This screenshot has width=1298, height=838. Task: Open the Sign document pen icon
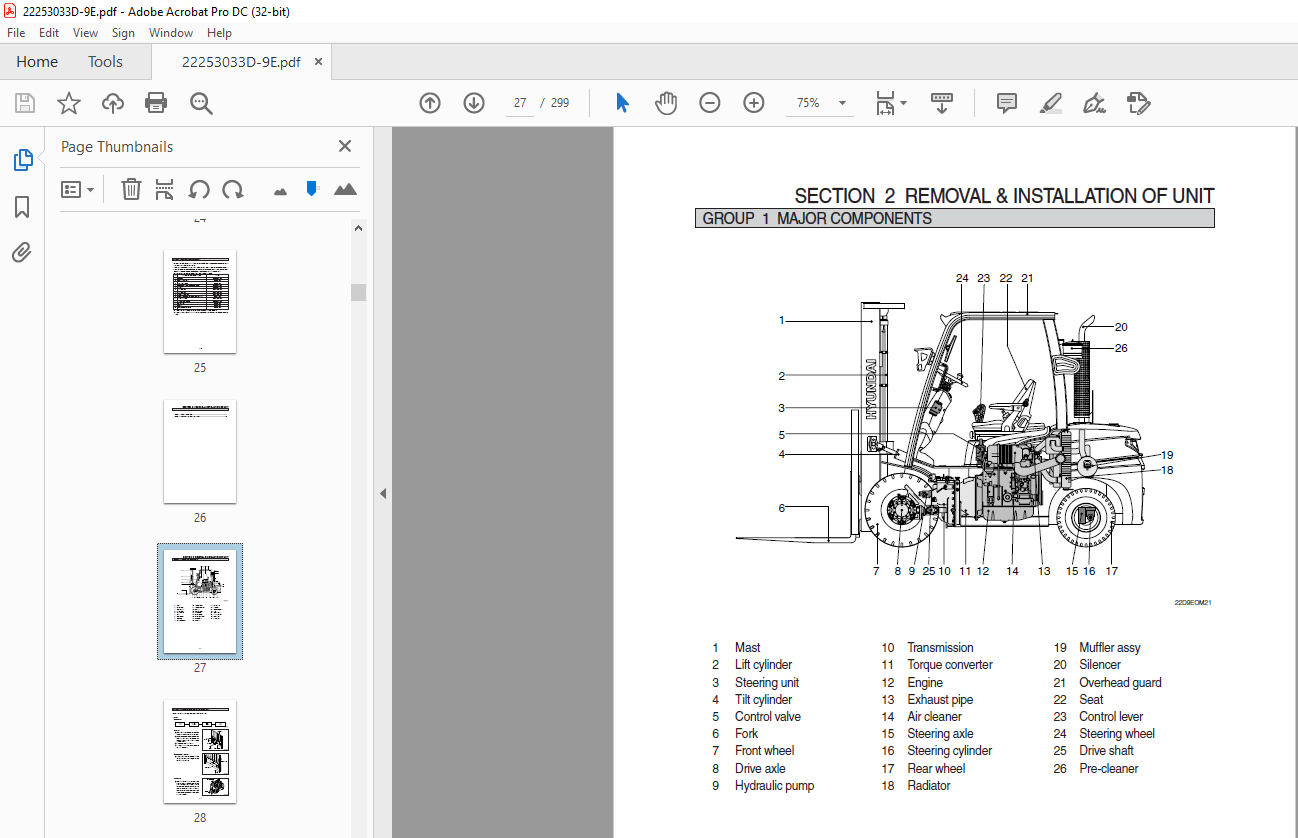pos(1094,103)
